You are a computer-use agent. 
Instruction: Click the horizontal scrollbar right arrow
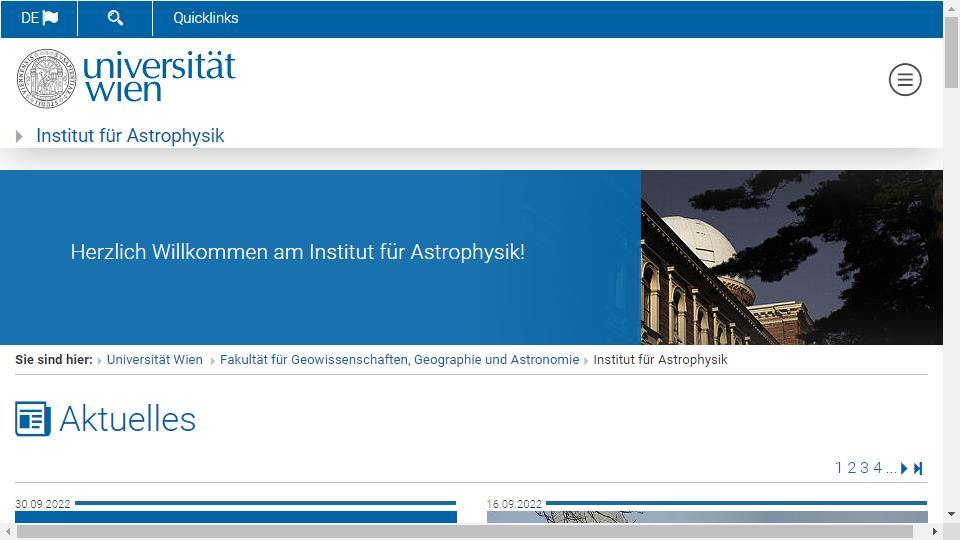[935, 531]
